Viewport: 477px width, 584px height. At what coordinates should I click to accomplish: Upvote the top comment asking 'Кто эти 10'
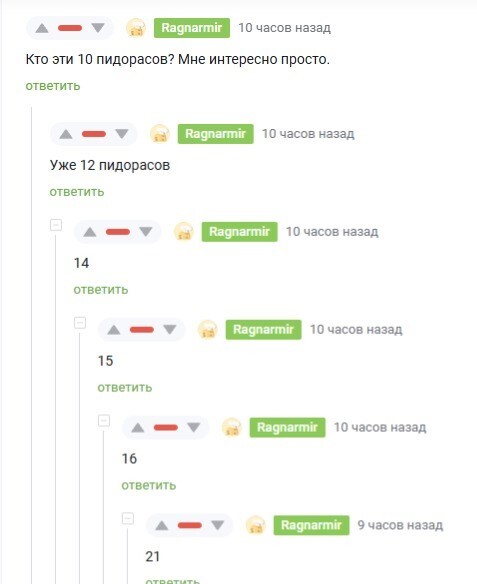click(42, 28)
